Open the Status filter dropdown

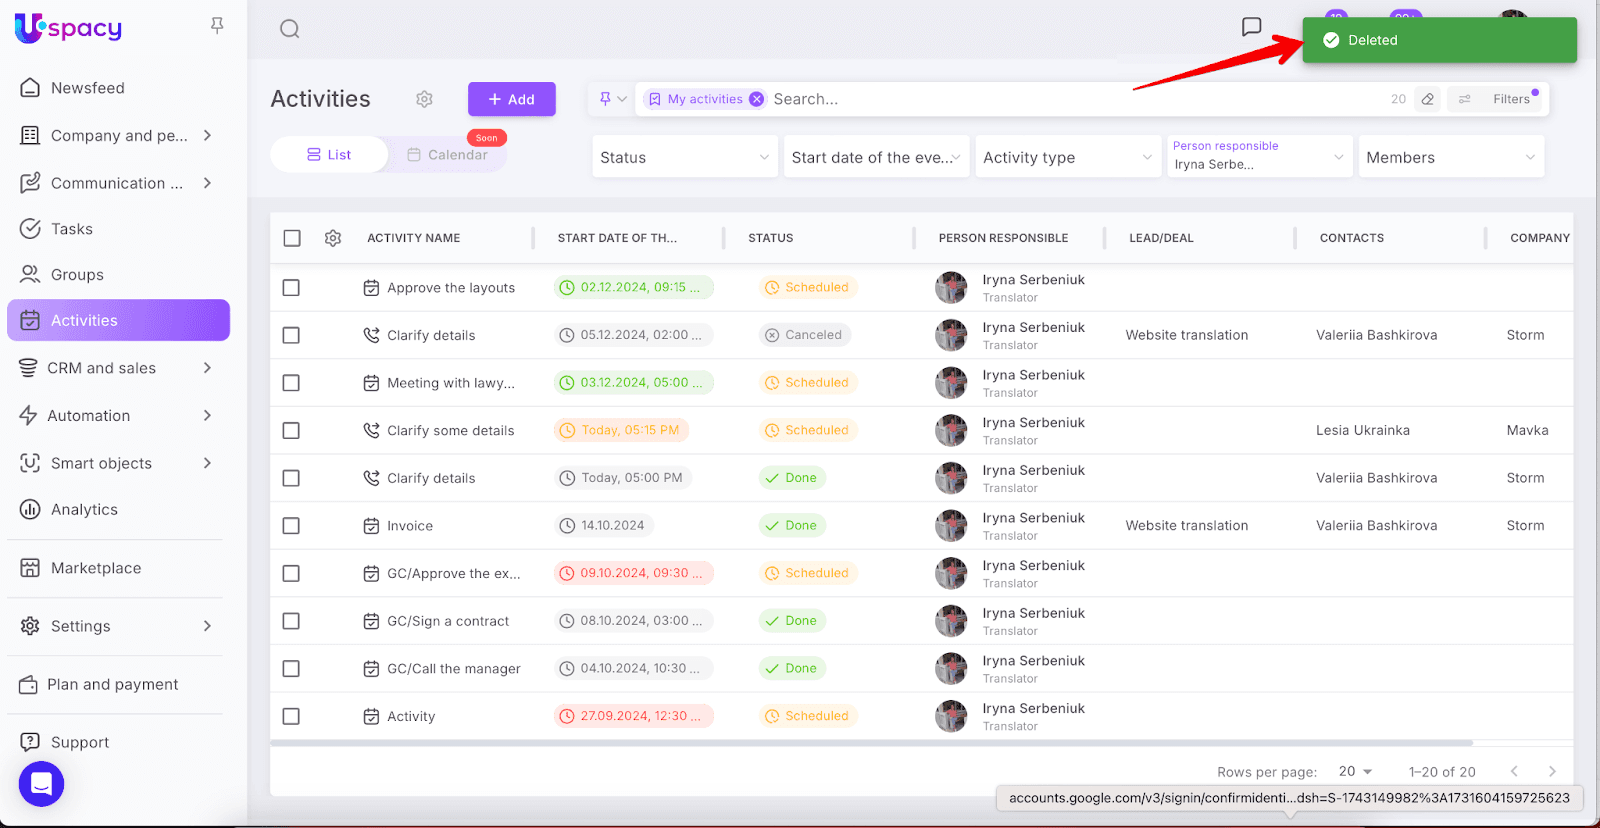684,157
